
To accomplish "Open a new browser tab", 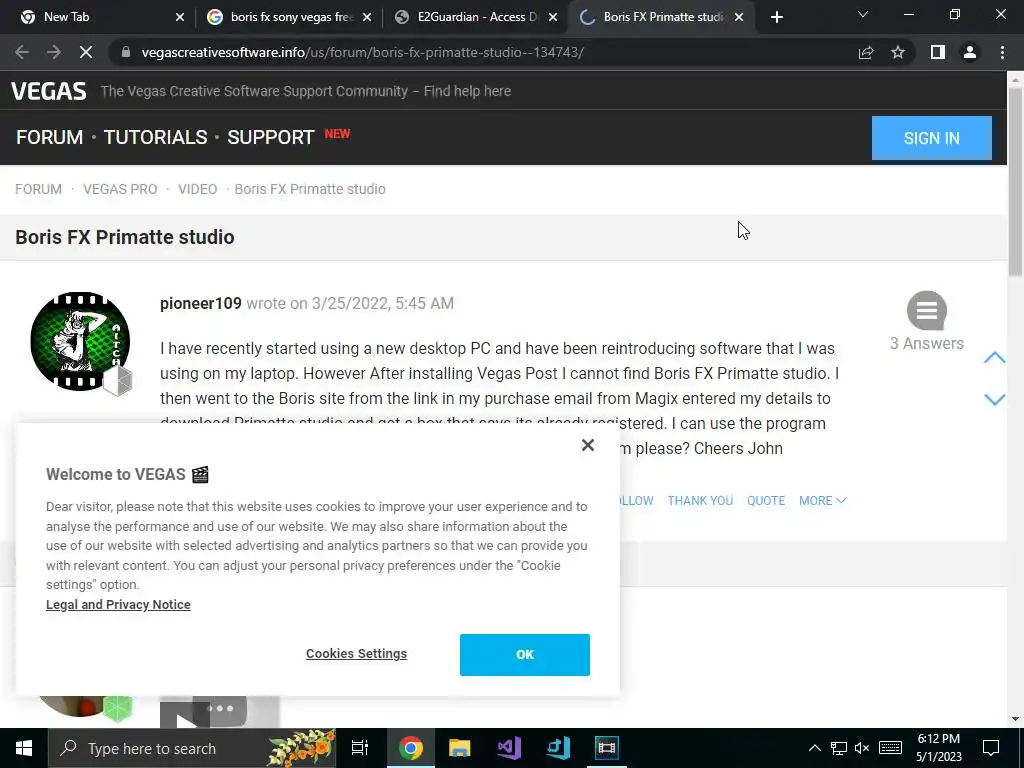I will [x=776, y=17].
